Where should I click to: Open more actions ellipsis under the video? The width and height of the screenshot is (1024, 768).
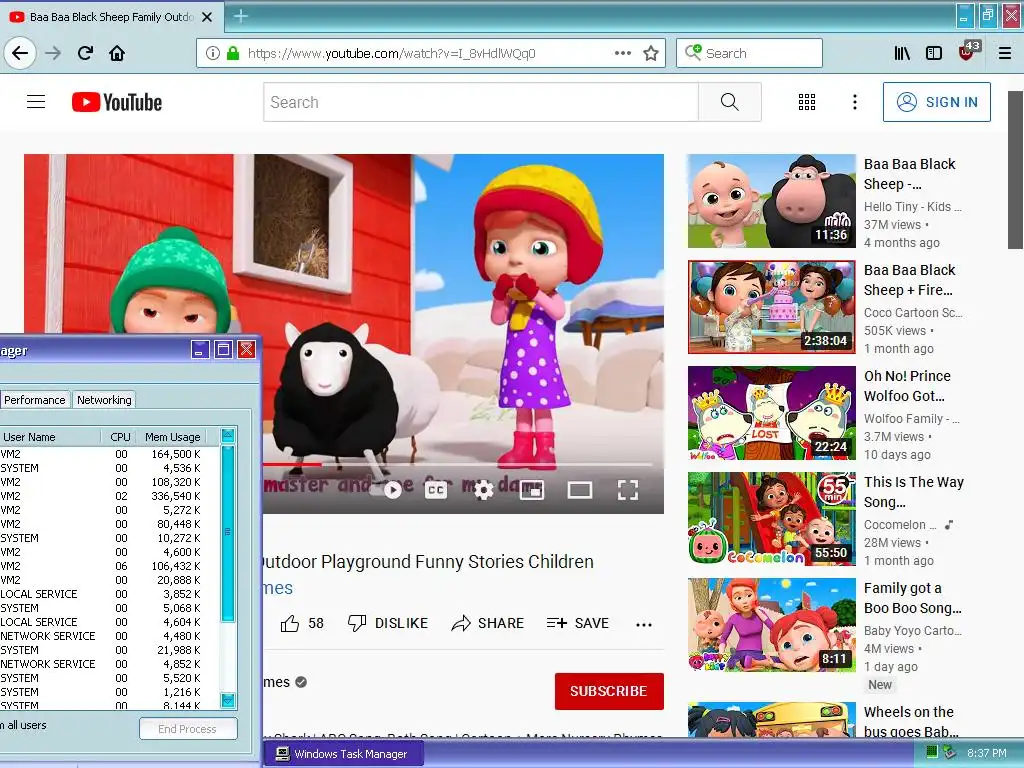click(x=644, y=624)
